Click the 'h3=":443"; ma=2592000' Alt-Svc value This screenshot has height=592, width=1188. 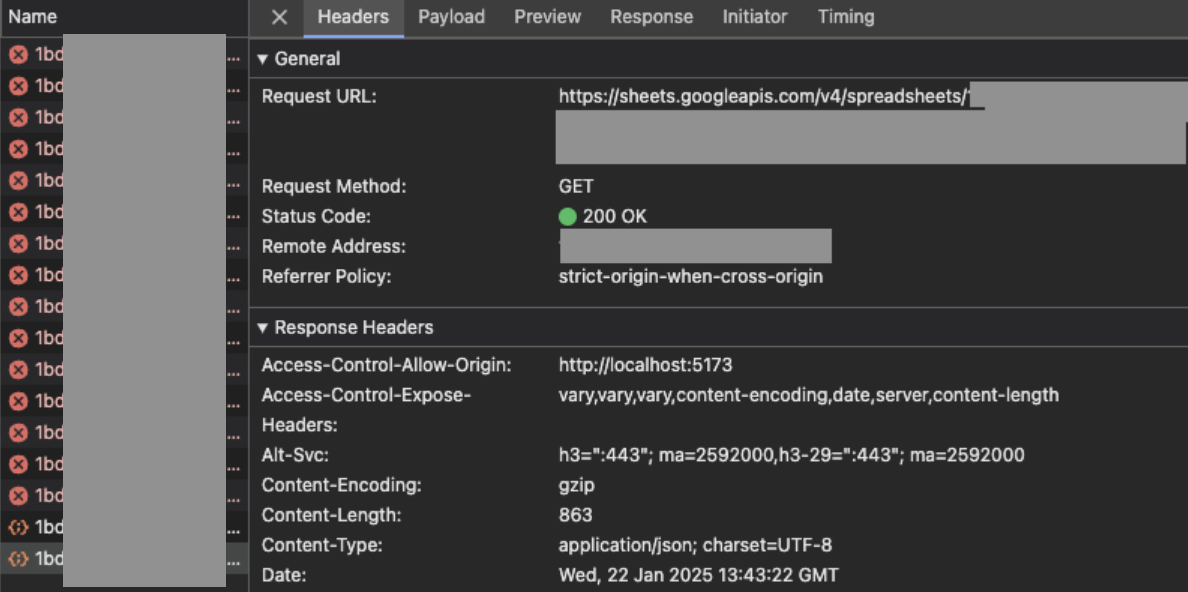click(792, 455)
